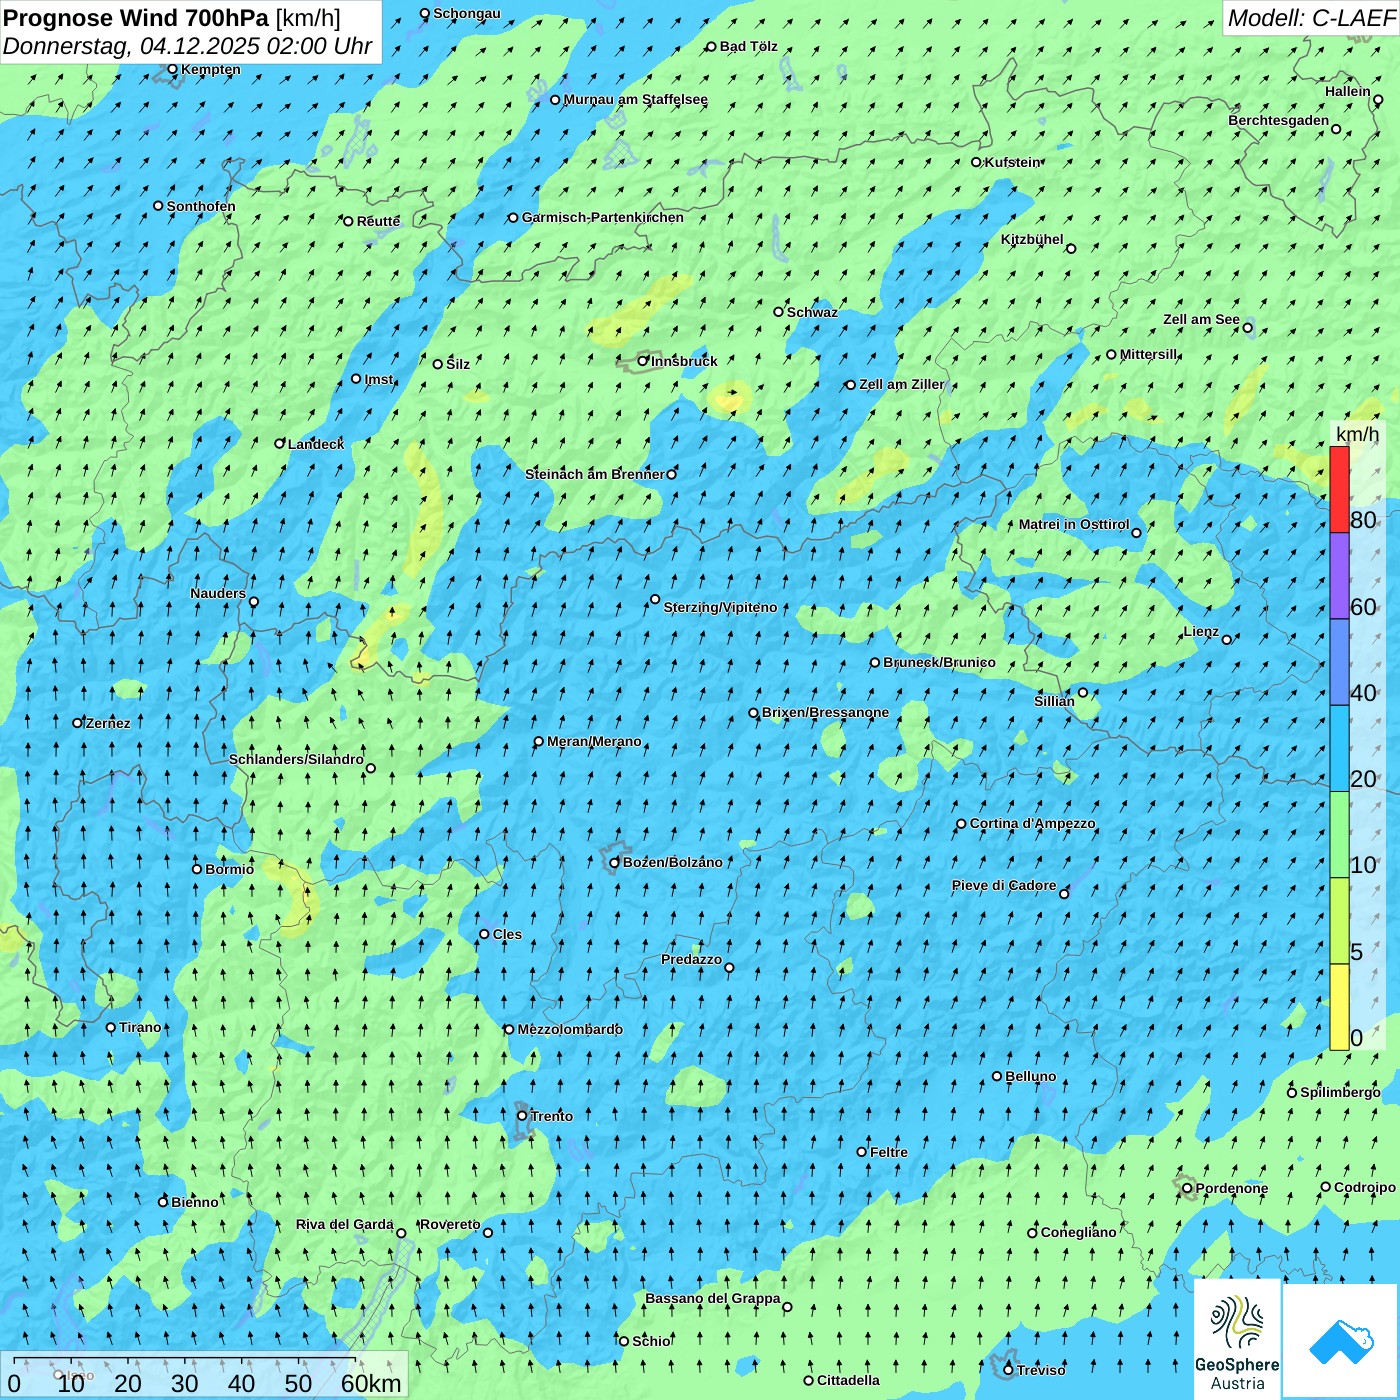The image size is (1400, 1400).
Task: Click the Bruneck/Brunico label
Action: [939, 662]
